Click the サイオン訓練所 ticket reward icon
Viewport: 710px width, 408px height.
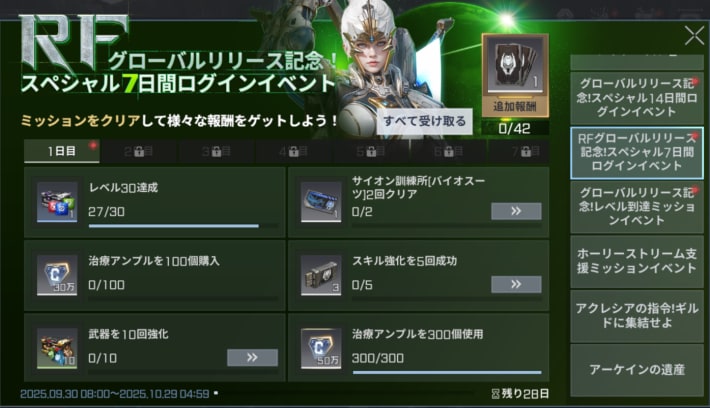pos(321,202)
